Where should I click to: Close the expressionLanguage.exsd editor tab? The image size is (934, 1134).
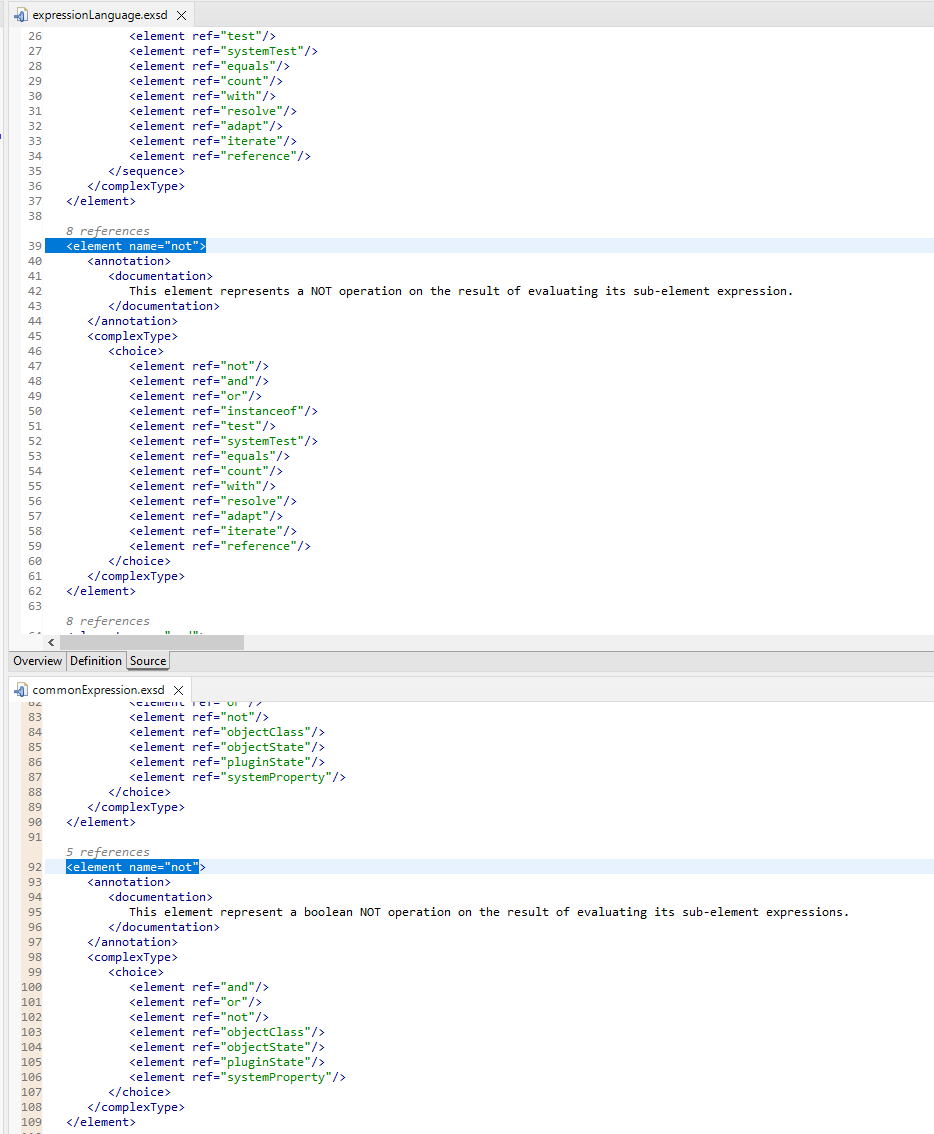(181, 15)
